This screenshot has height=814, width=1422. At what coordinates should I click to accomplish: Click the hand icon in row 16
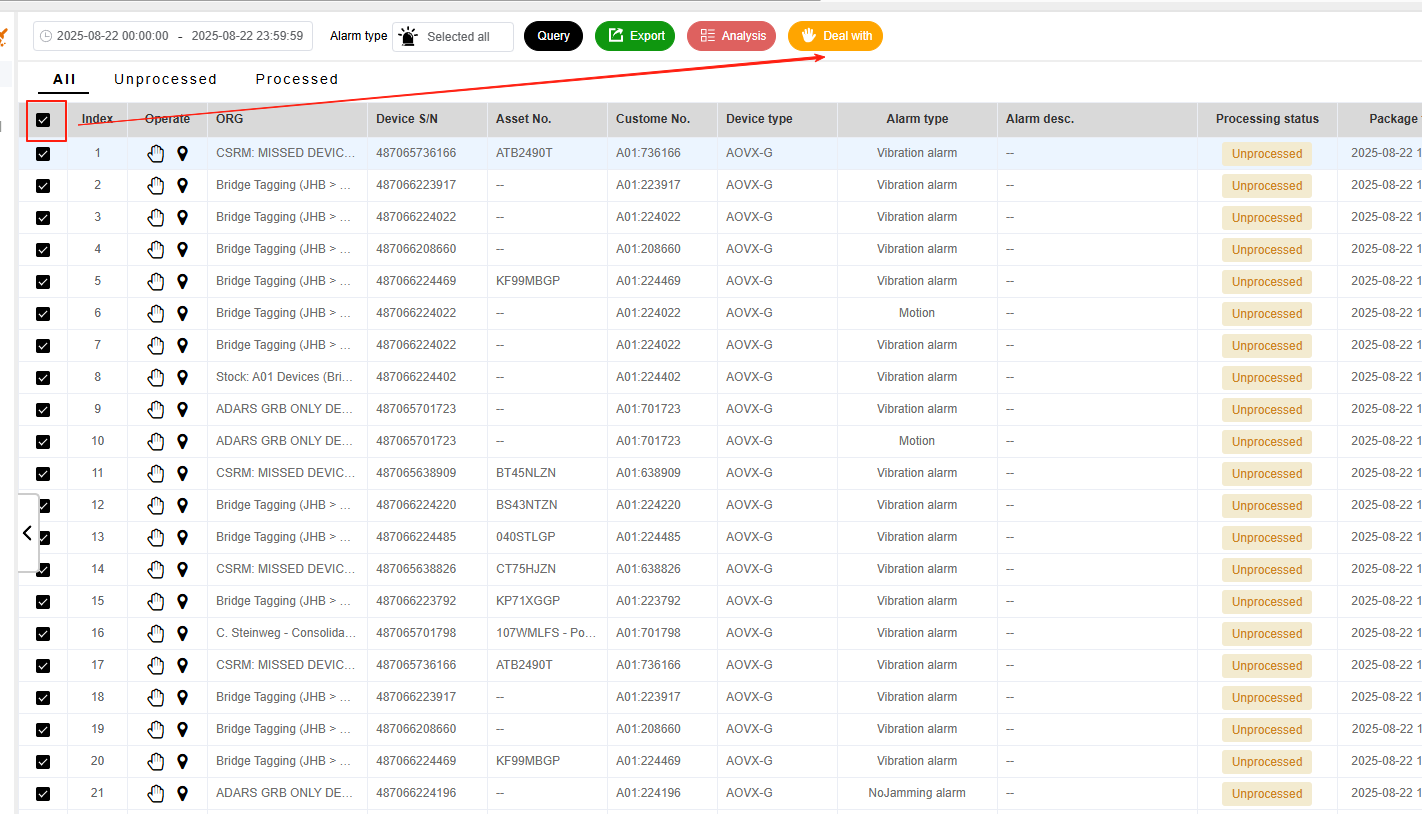coord(155,633)
